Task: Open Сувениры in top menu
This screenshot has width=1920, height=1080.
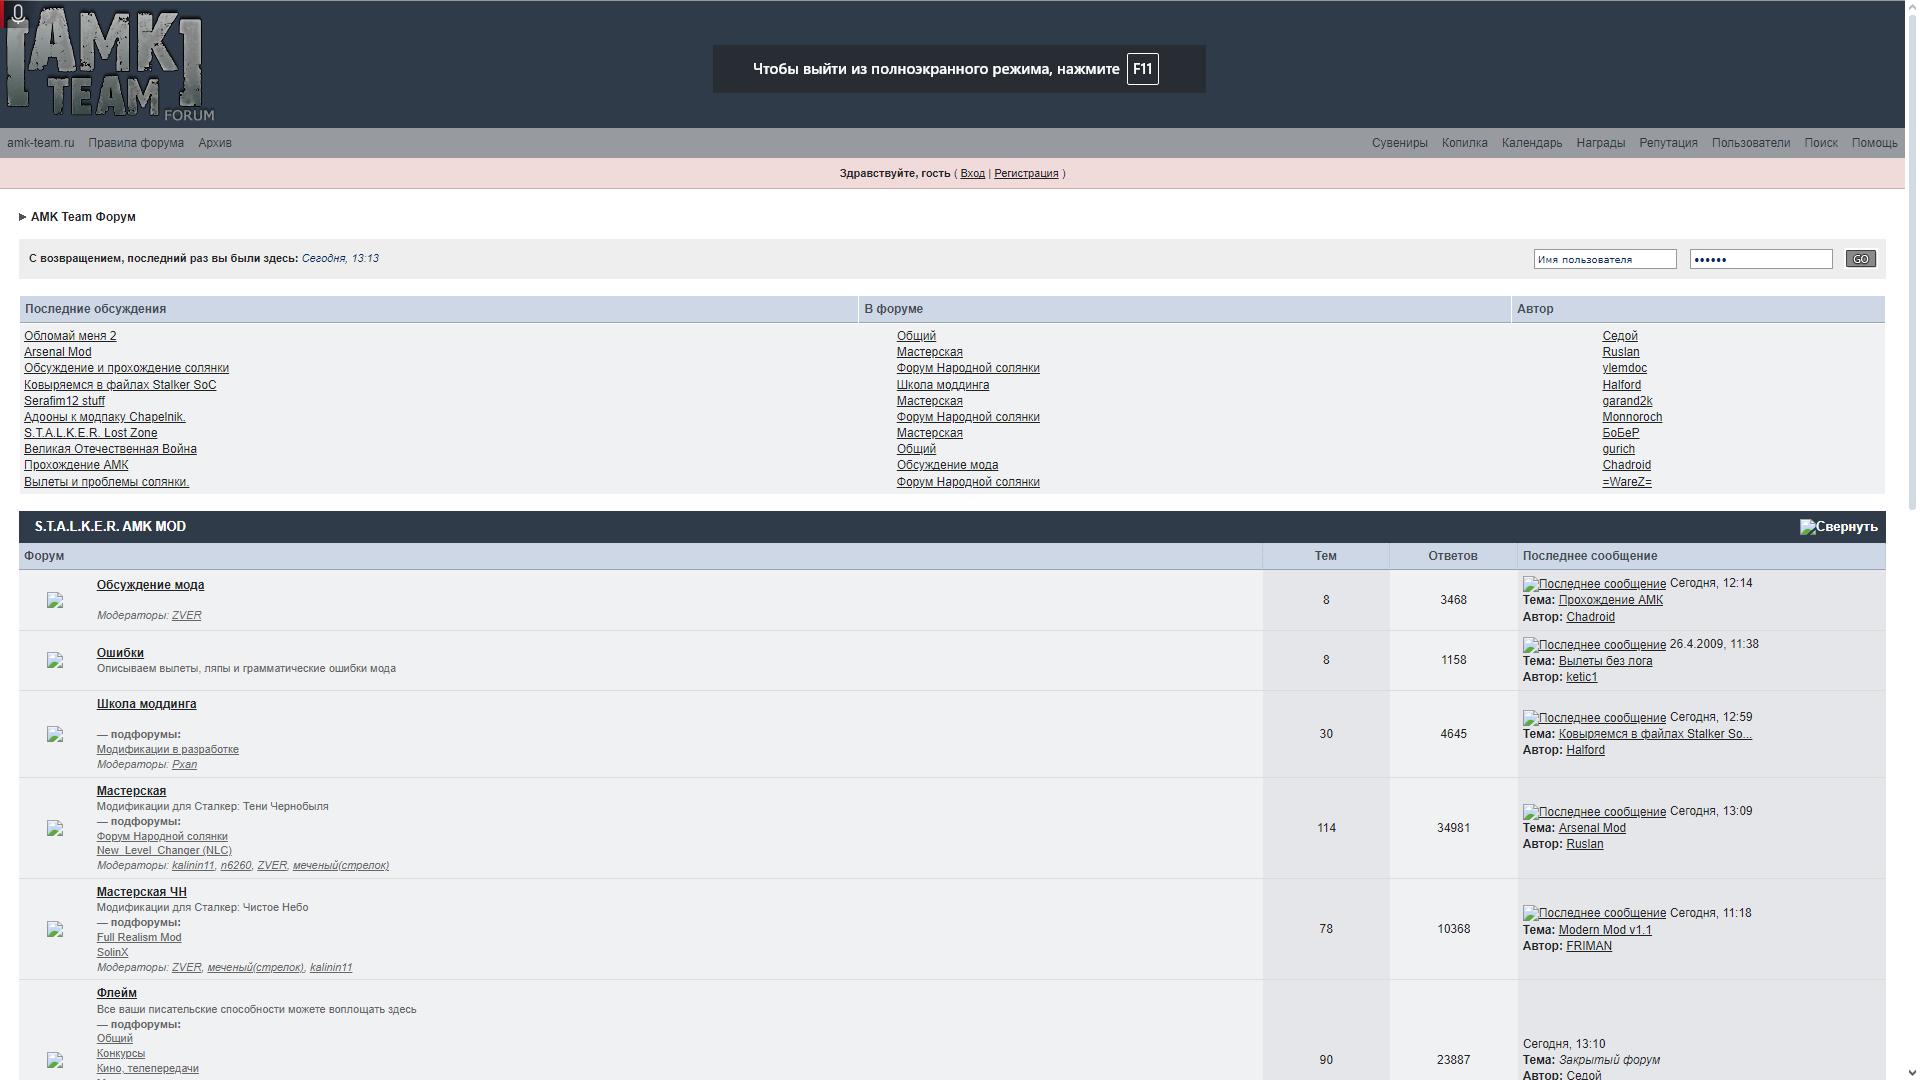Action: pos(1399,143)
